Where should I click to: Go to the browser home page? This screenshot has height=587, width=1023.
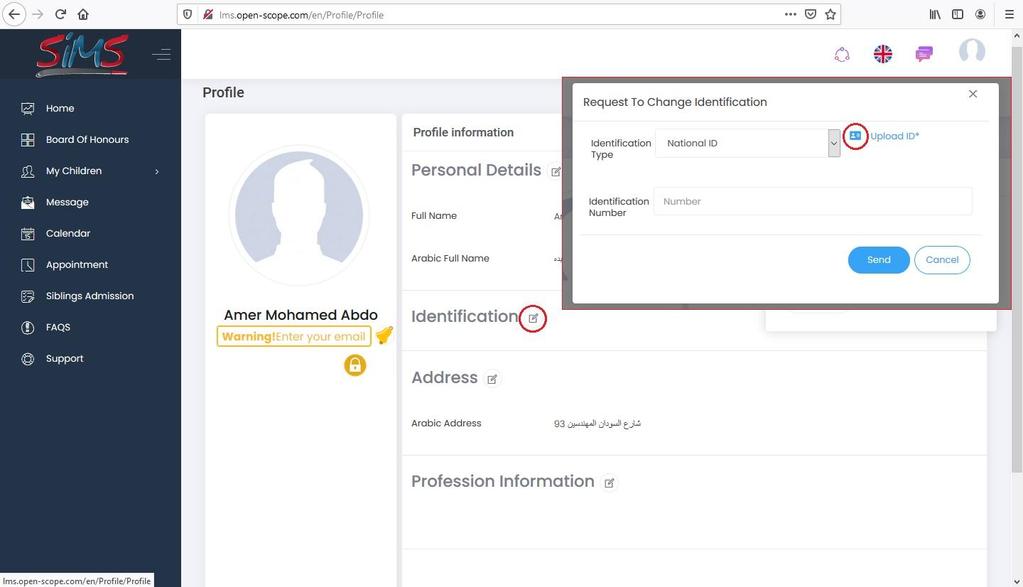point(83,14)
